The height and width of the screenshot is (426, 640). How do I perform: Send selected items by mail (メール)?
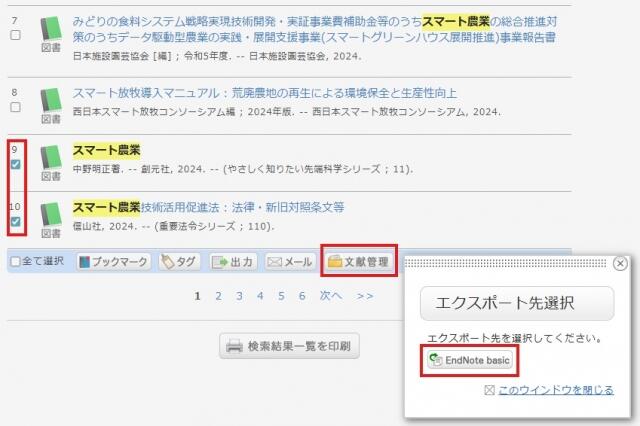pyautogui.click(x=290, y=262)
